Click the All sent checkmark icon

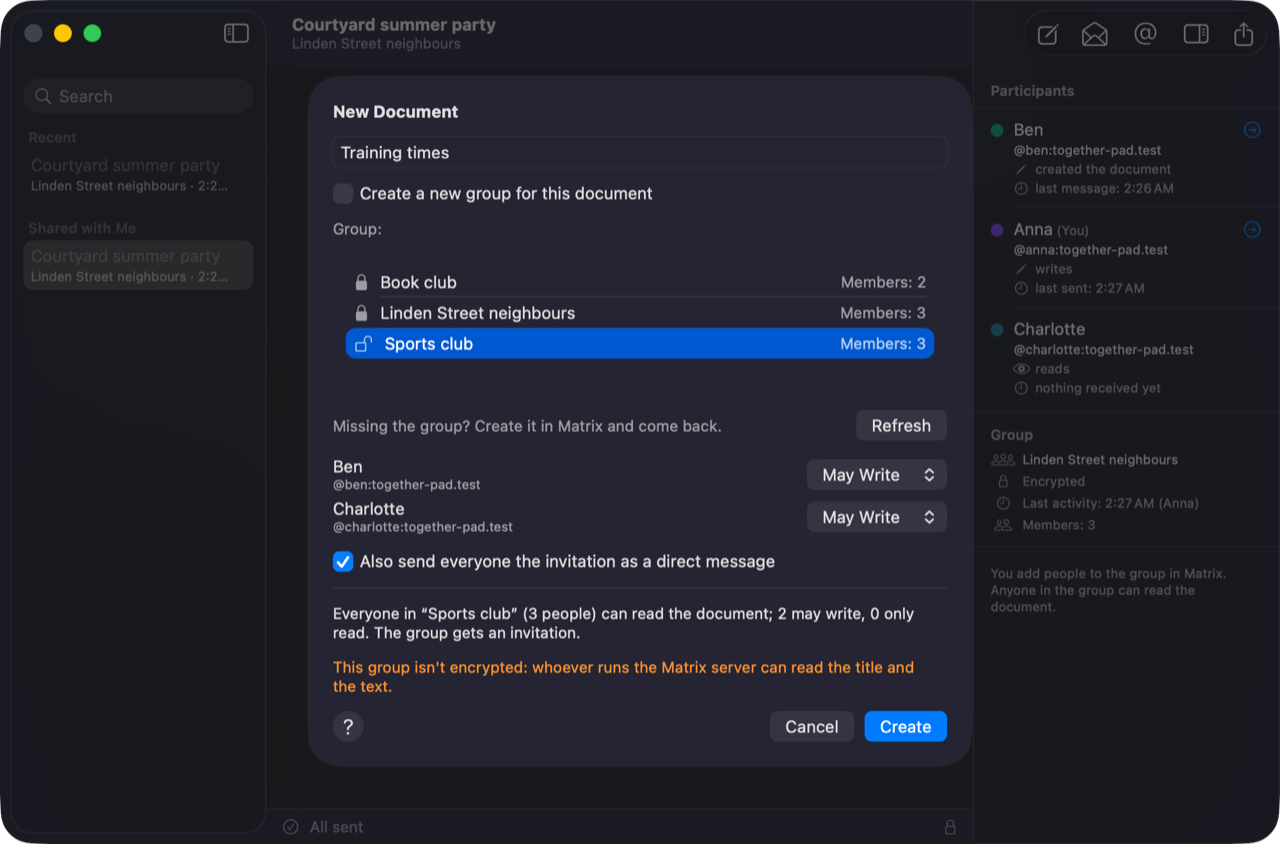(x=291, y=827)
